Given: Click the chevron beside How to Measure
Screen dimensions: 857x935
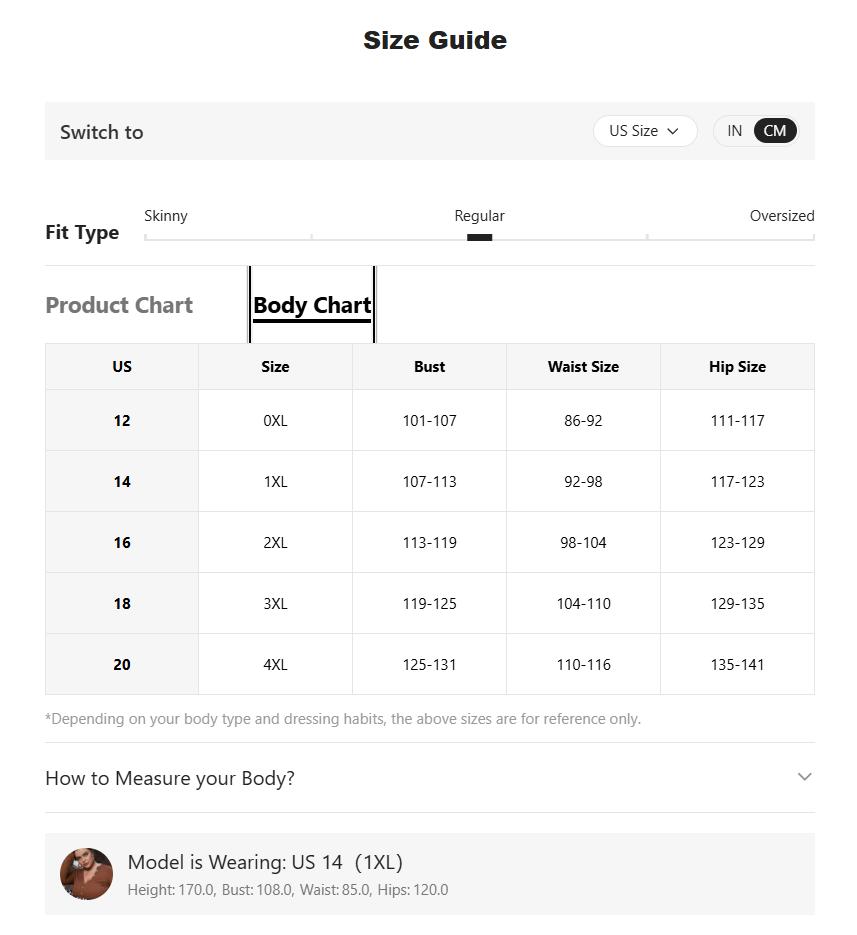Looking at the screenshot, I should 805,776.
